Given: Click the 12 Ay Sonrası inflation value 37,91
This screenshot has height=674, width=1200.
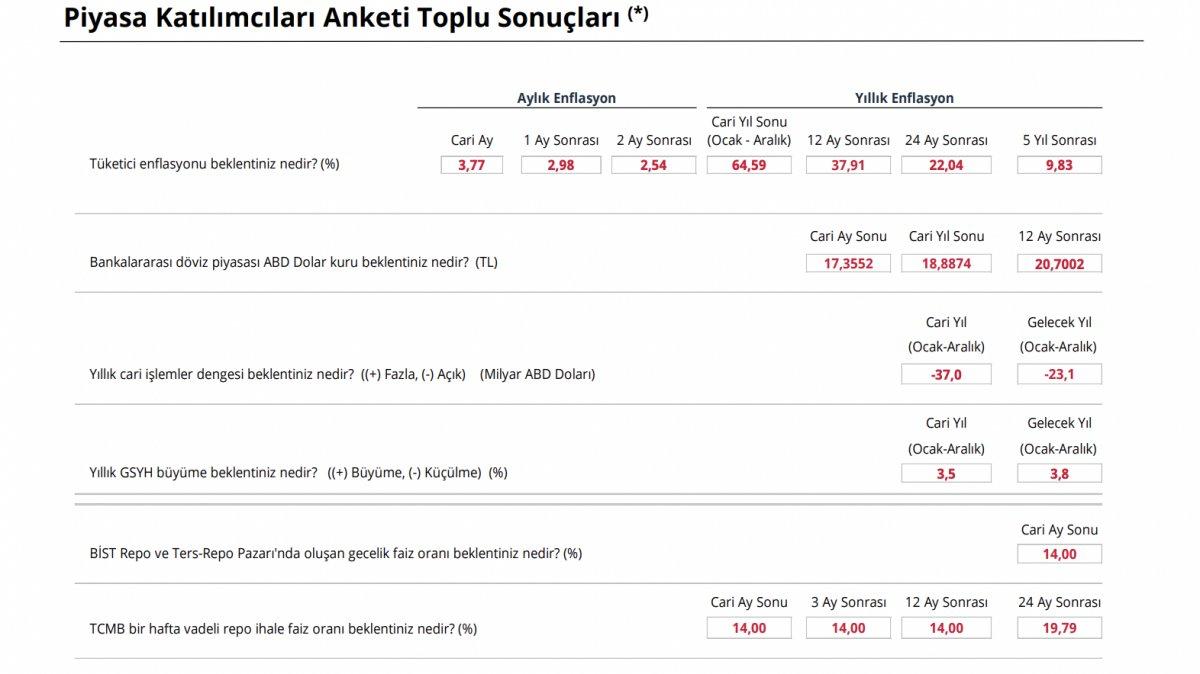Looking at the screenshot, I should point(848,165).
